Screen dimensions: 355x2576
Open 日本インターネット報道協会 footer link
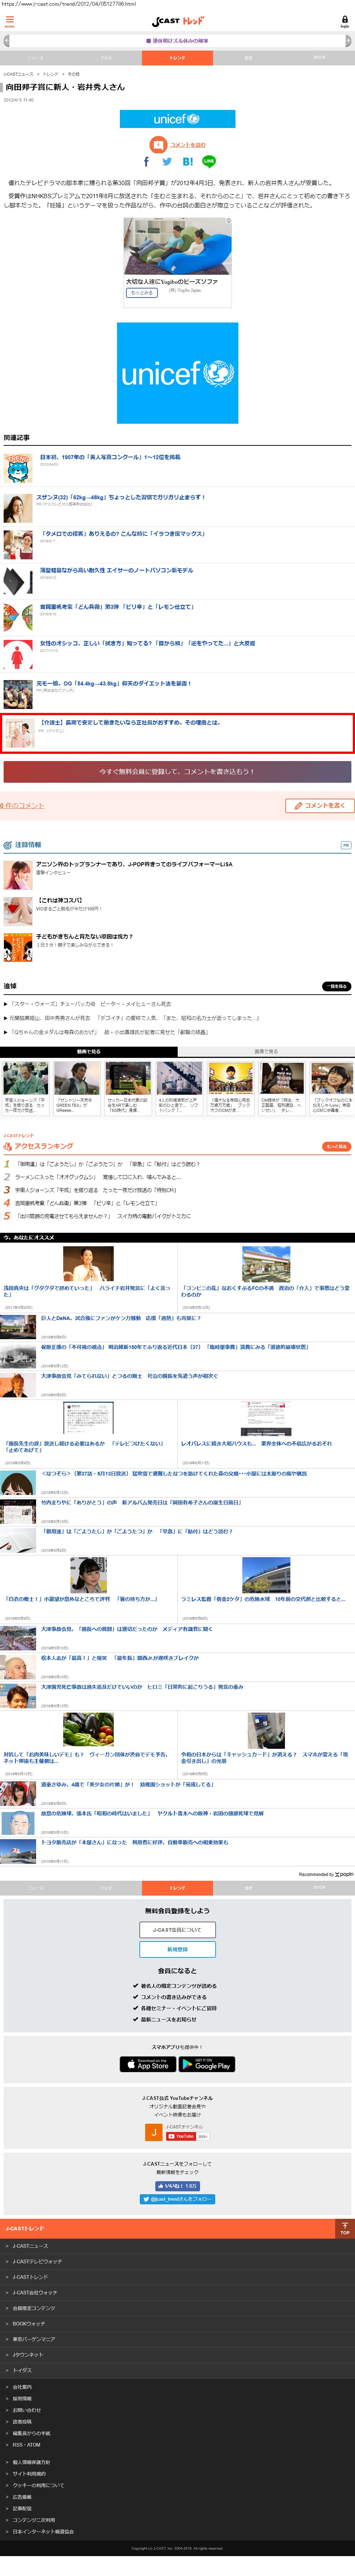point(43,2532)
